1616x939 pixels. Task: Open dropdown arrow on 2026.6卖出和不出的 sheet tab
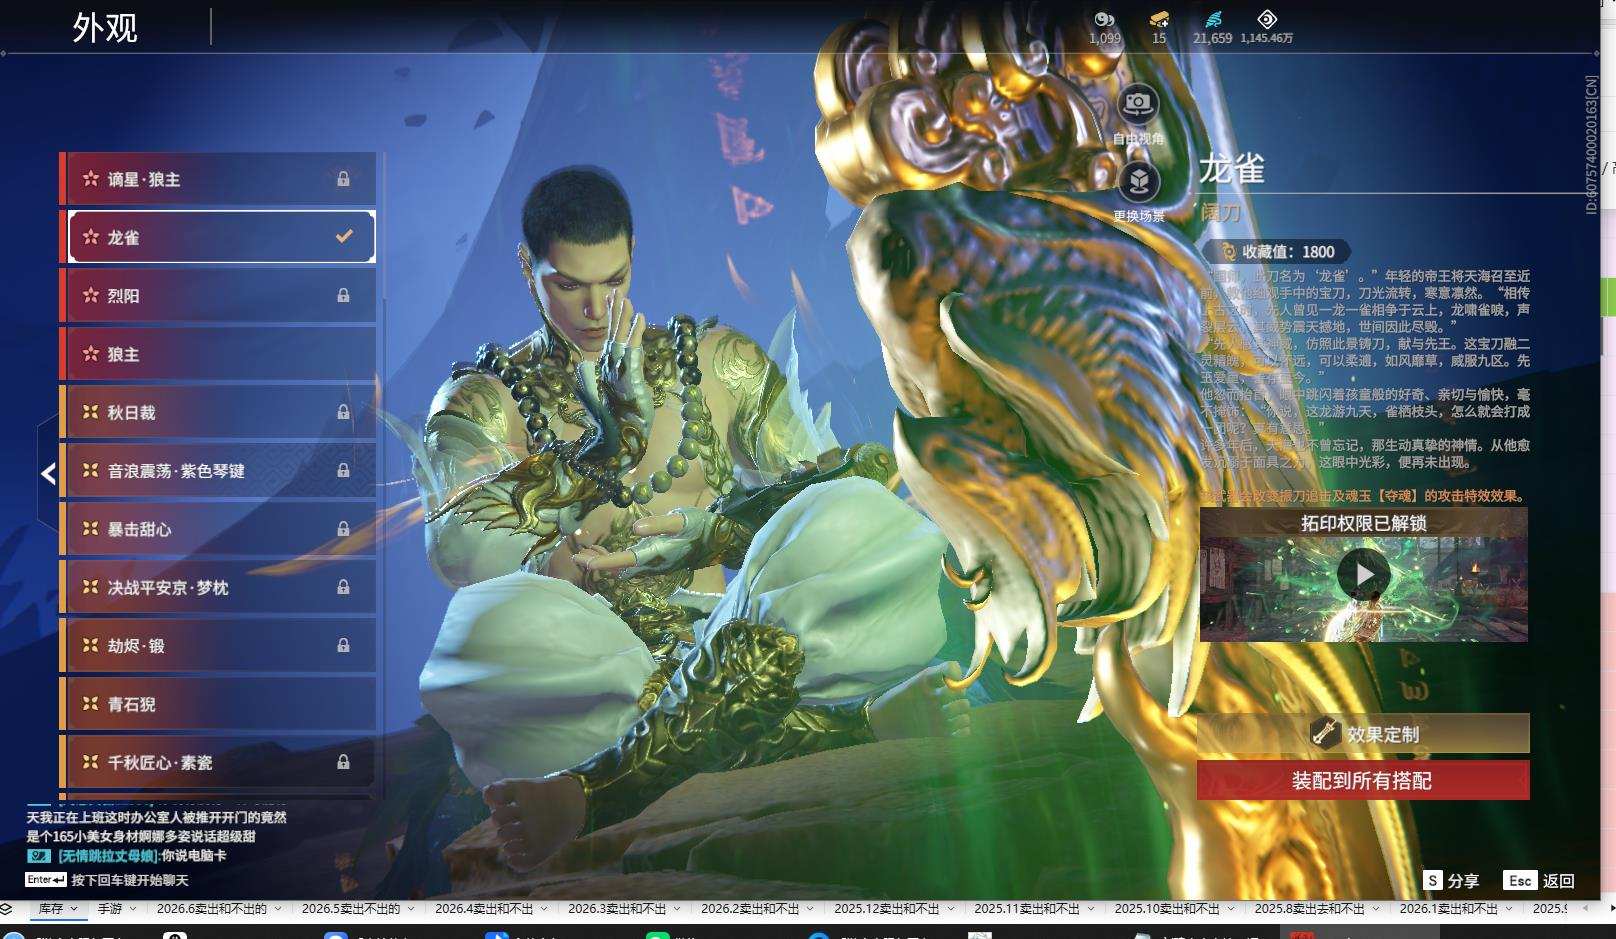point(278,909)
